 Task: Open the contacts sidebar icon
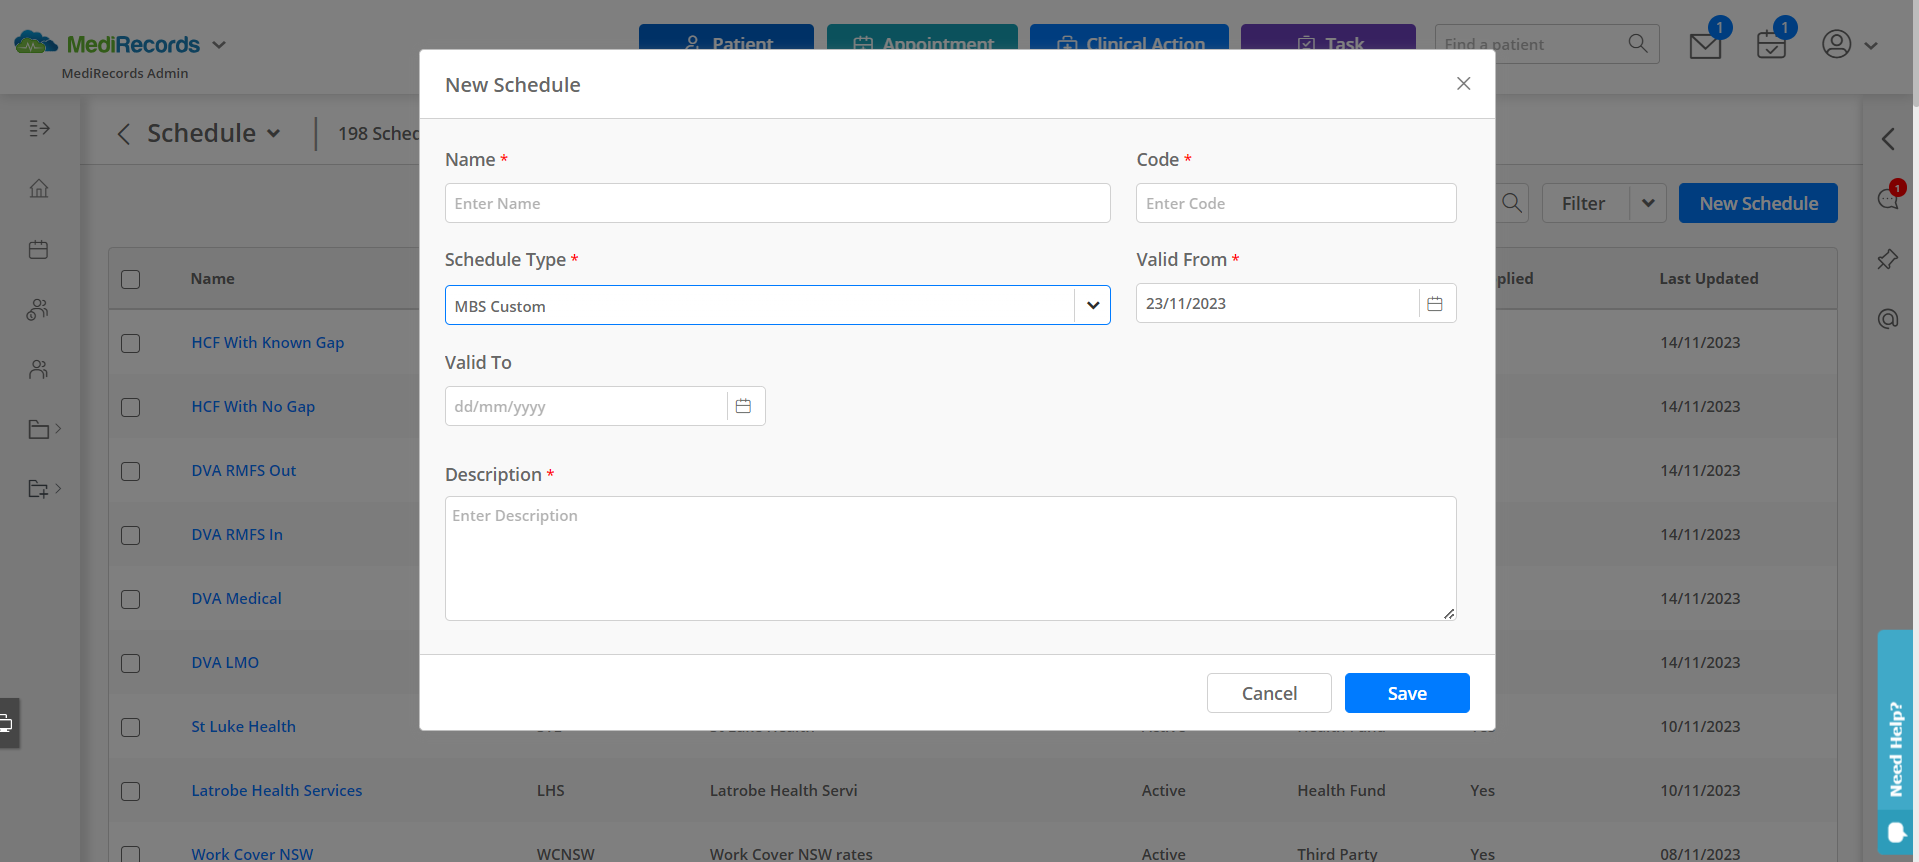[x=39, y=370]
